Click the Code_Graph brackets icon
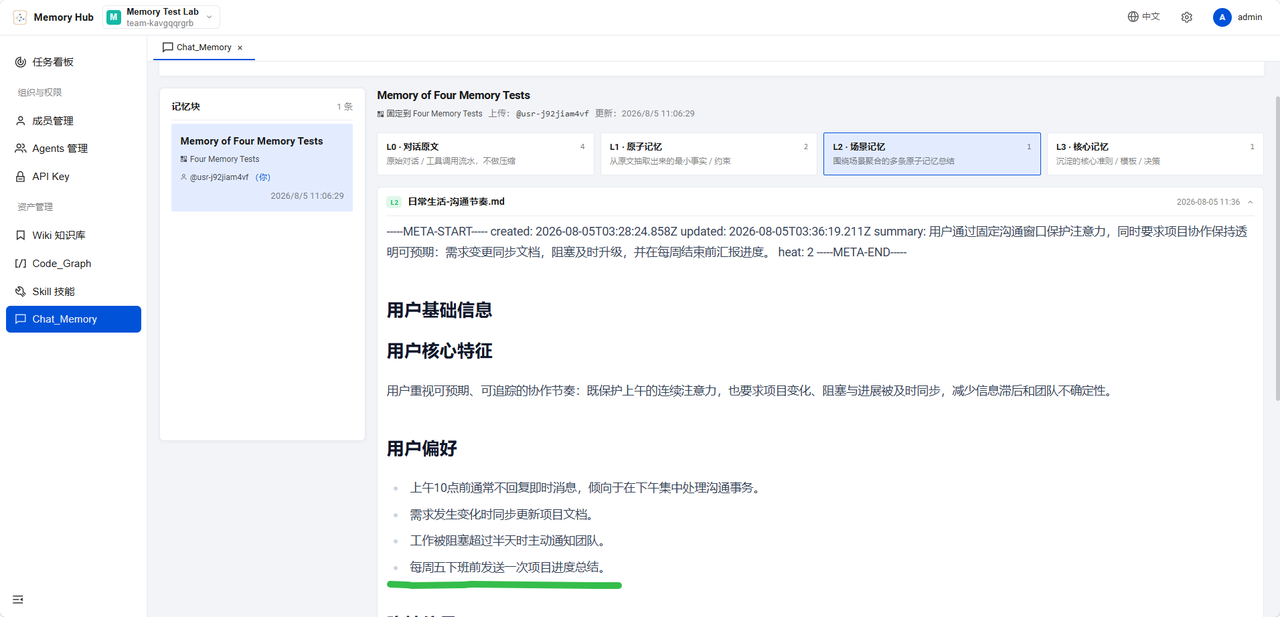 pyautogui.click(x=21, y=263)
